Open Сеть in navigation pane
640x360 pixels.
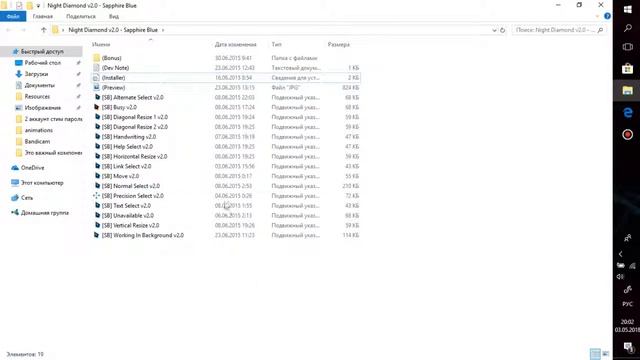point(27,198)
